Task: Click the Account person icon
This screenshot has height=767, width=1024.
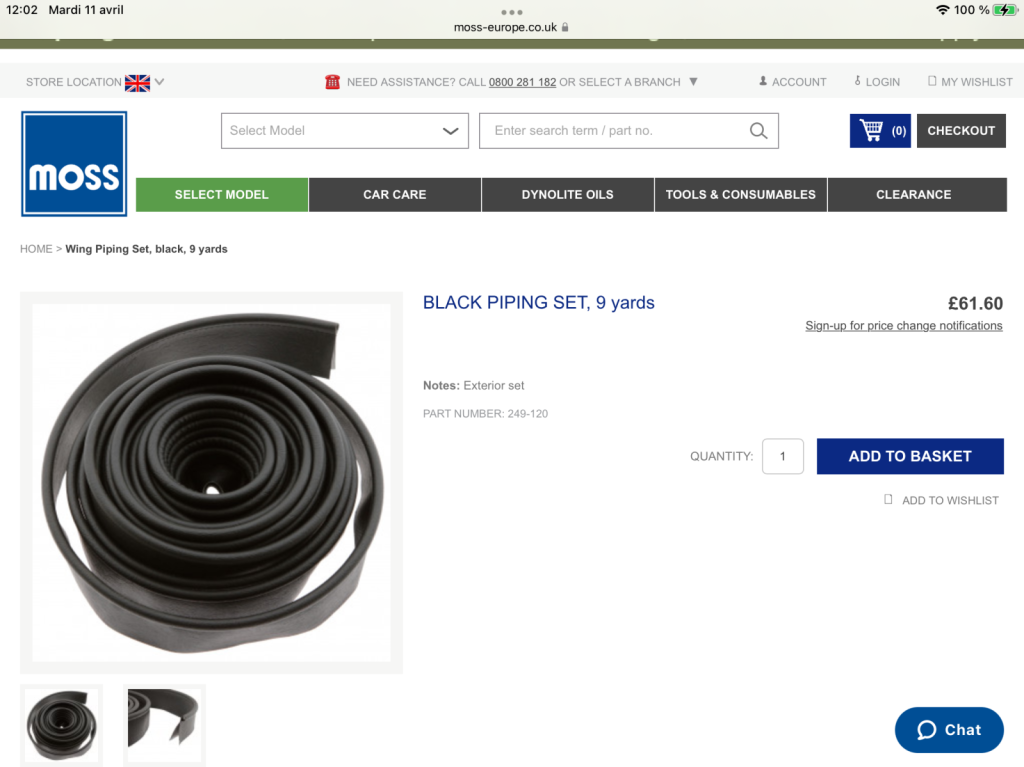Action: click(763, 81)
